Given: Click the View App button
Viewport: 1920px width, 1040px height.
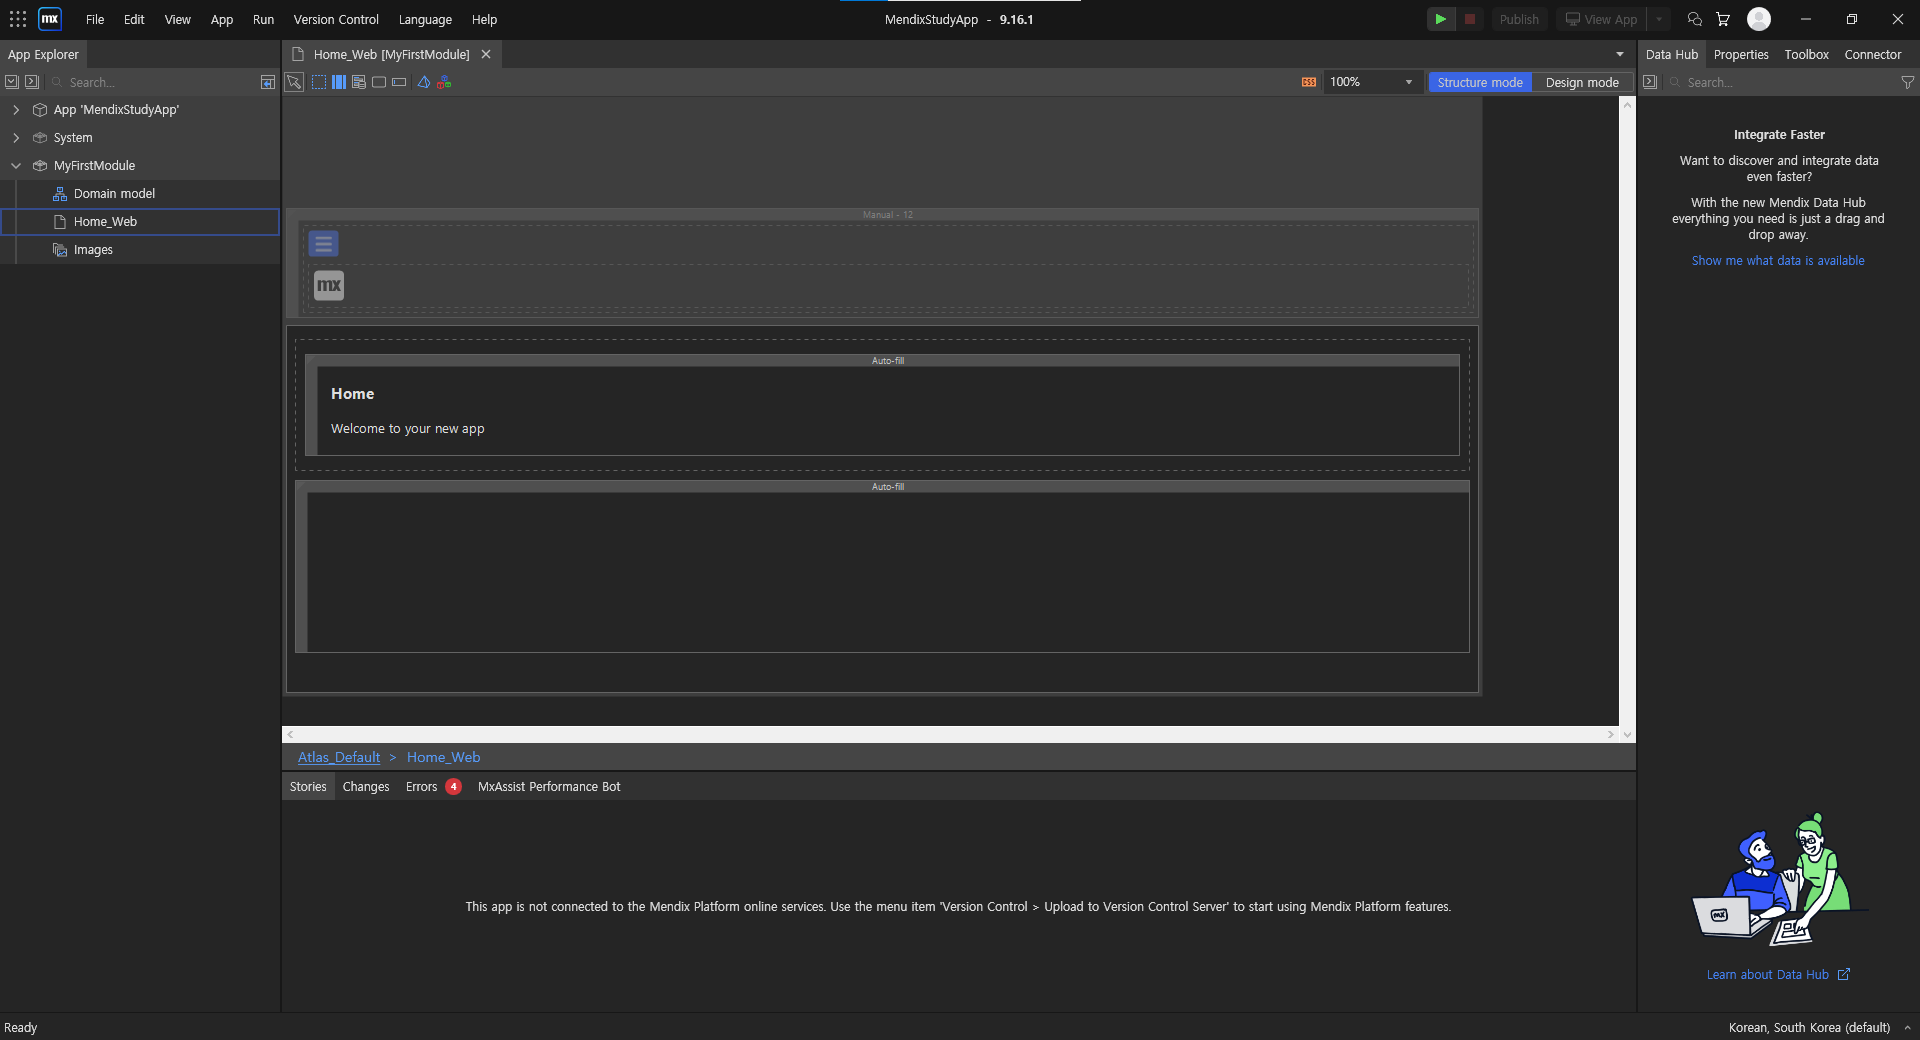Looking at the screenshot, I should 1602,19.
